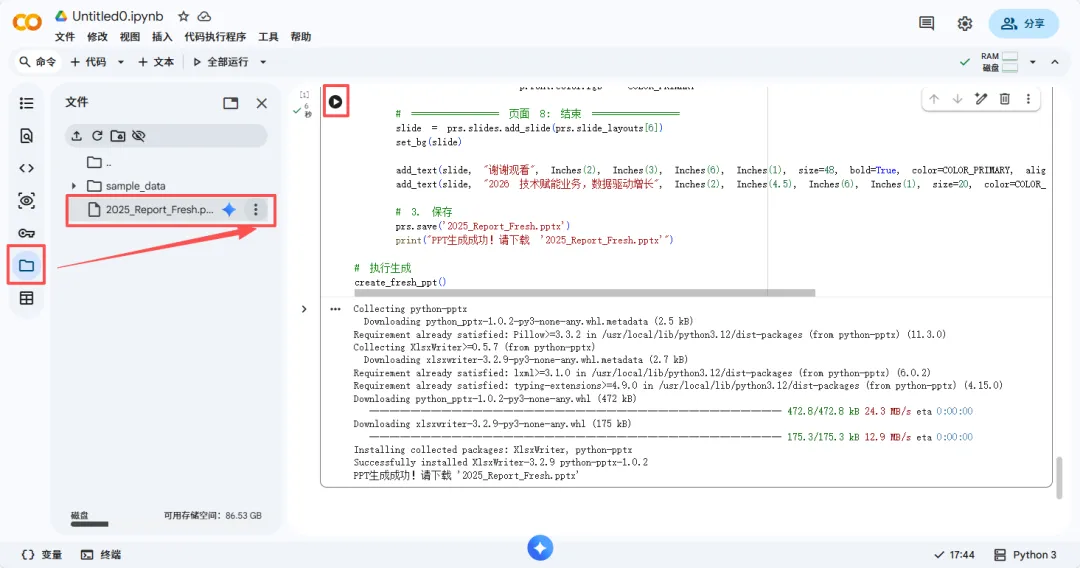1080x568 pixels.
Task: Open the Files folder sidebar icon
Action: point(26,265)
